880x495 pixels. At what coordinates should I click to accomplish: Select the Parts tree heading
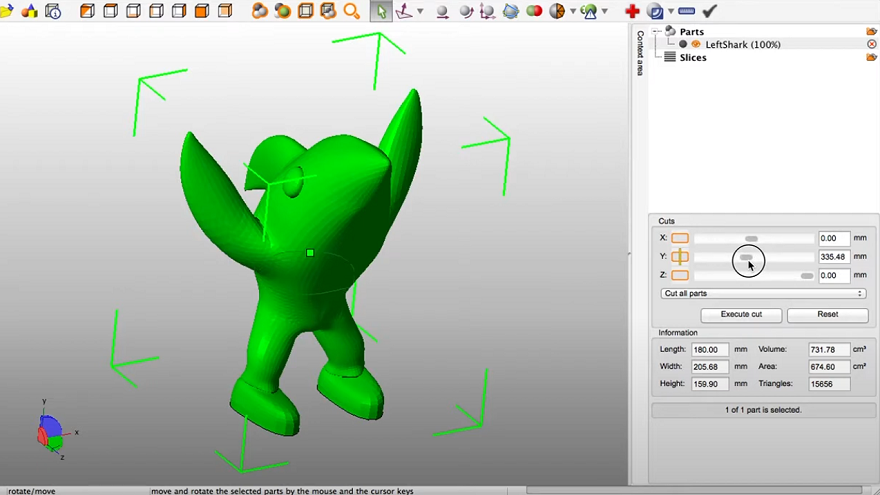(691, 31)
